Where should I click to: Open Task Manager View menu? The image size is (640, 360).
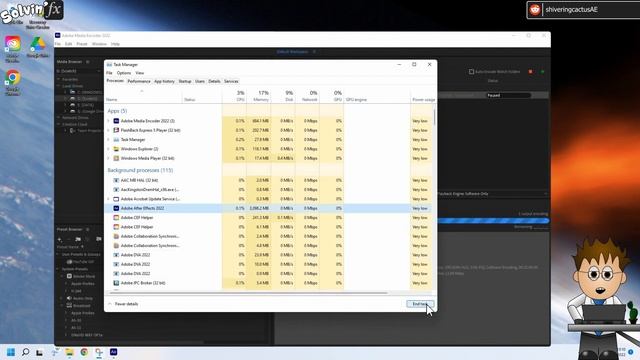[x=140, y=73]
